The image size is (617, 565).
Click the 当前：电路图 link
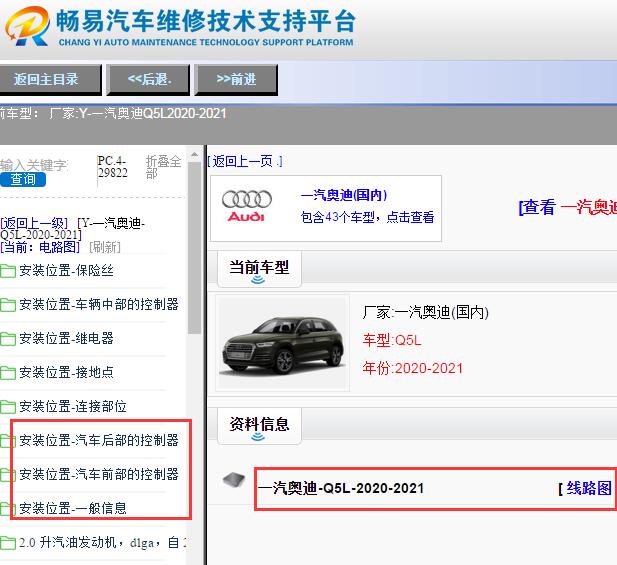click(x=40, y=247)
